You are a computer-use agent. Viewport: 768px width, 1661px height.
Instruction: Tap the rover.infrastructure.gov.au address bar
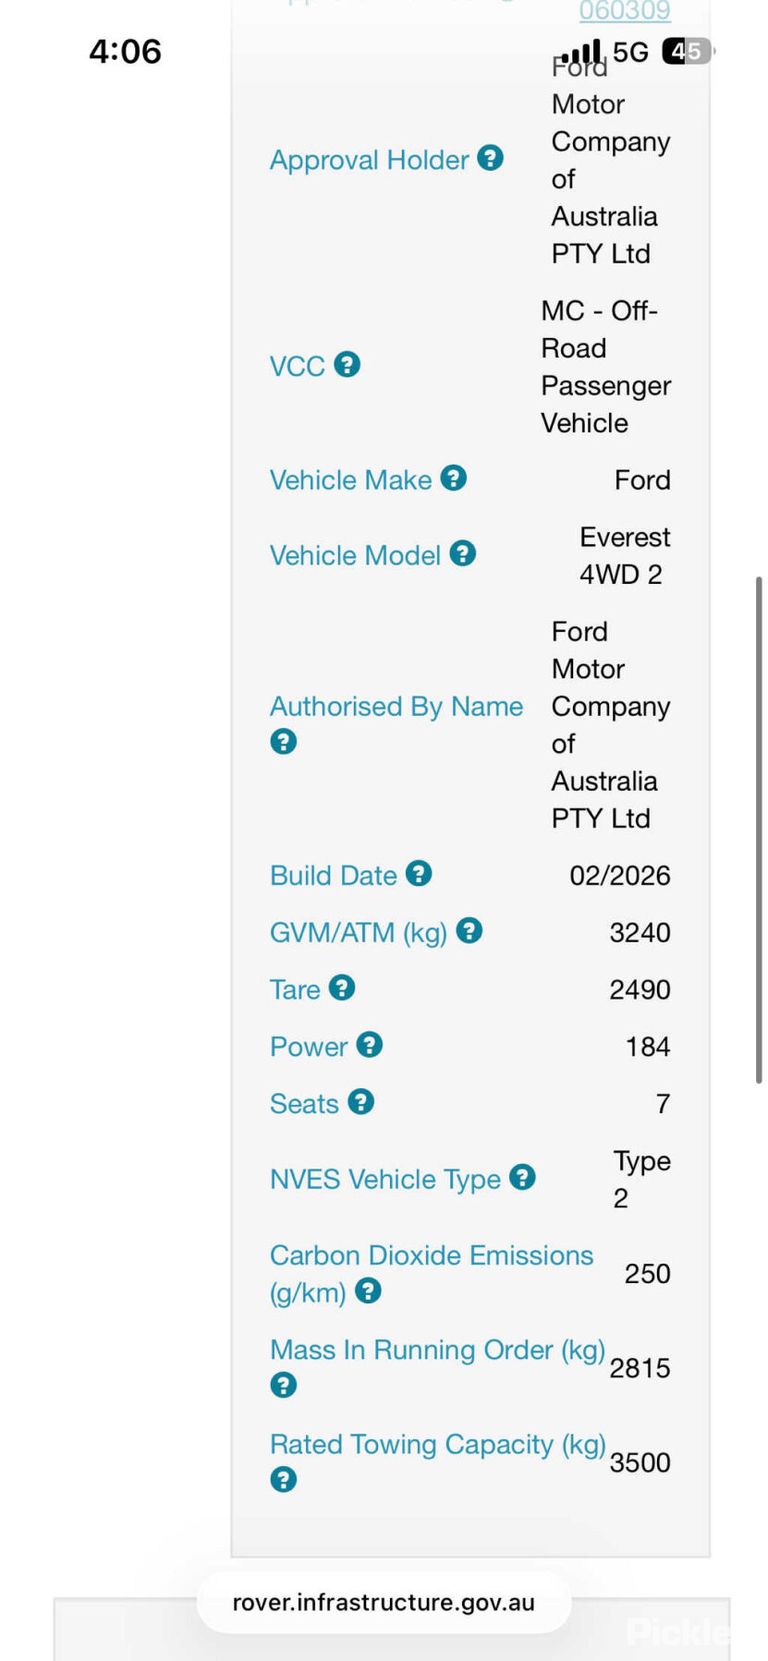pos(384,1602)
